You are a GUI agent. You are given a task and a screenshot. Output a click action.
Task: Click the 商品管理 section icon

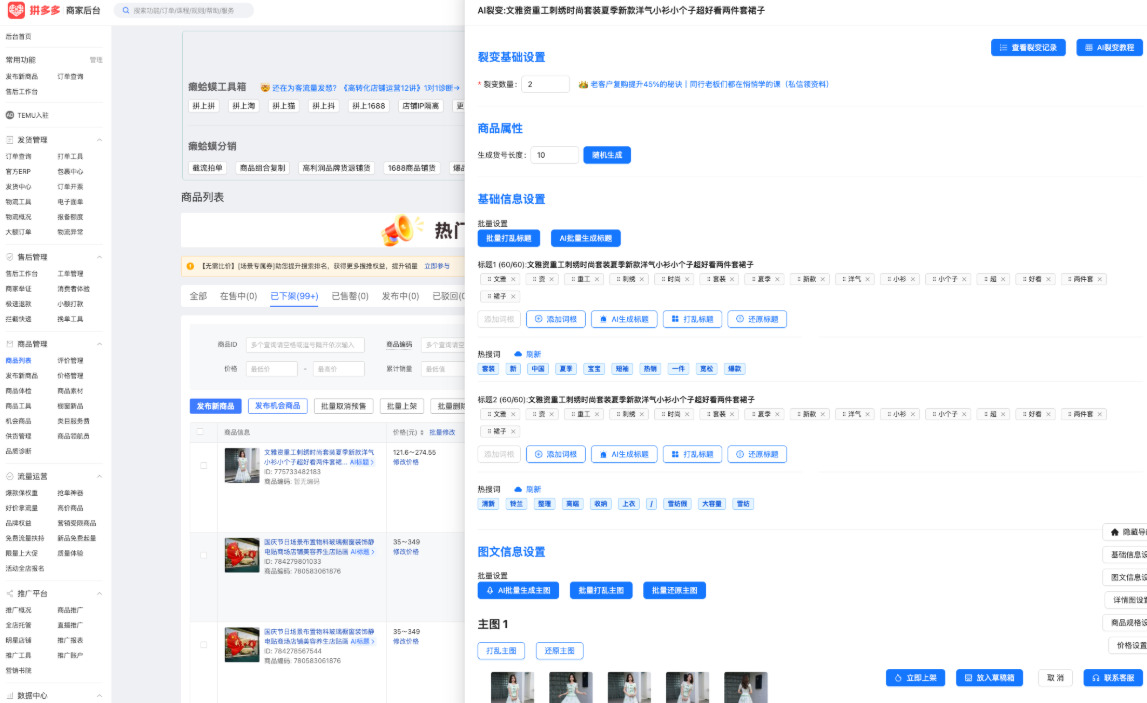point(10,344)
